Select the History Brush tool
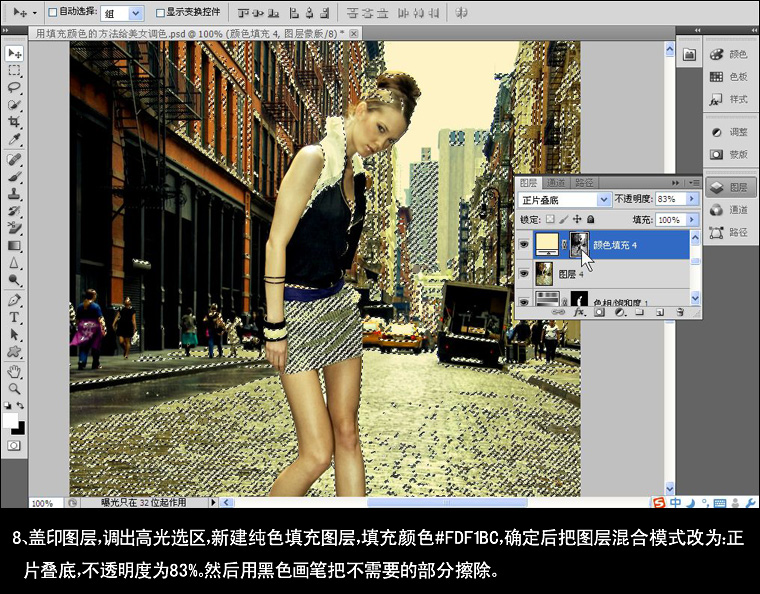Image resolution: width=760 pixels, height=594 pixels. pyautogui.click(x=14, y=211)
